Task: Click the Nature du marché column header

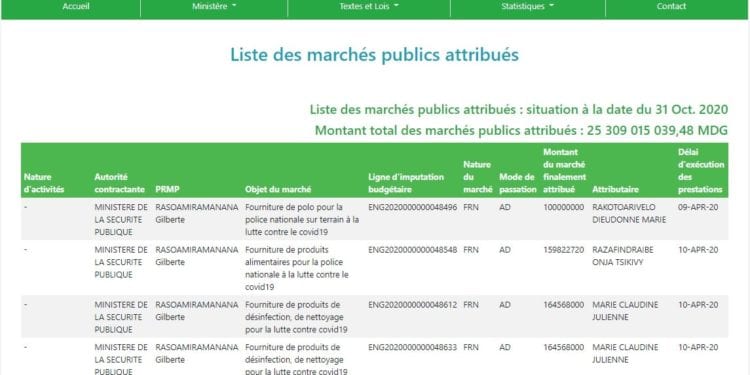Action: click(477, 177)
